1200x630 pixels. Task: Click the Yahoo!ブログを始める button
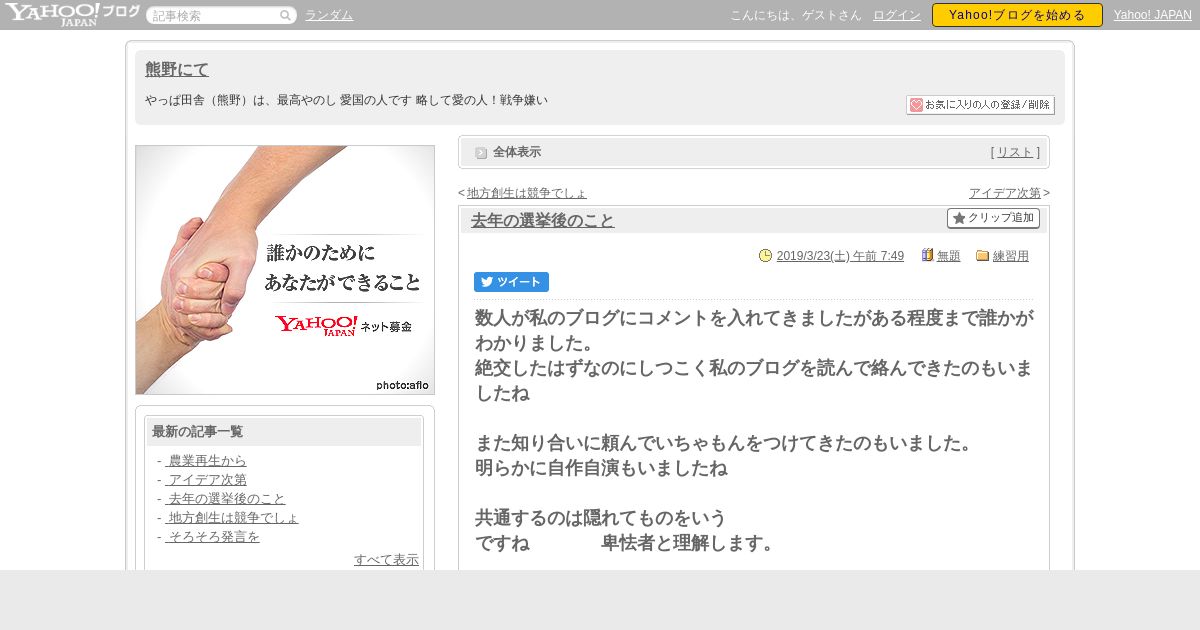click(x=1017, y=15)
